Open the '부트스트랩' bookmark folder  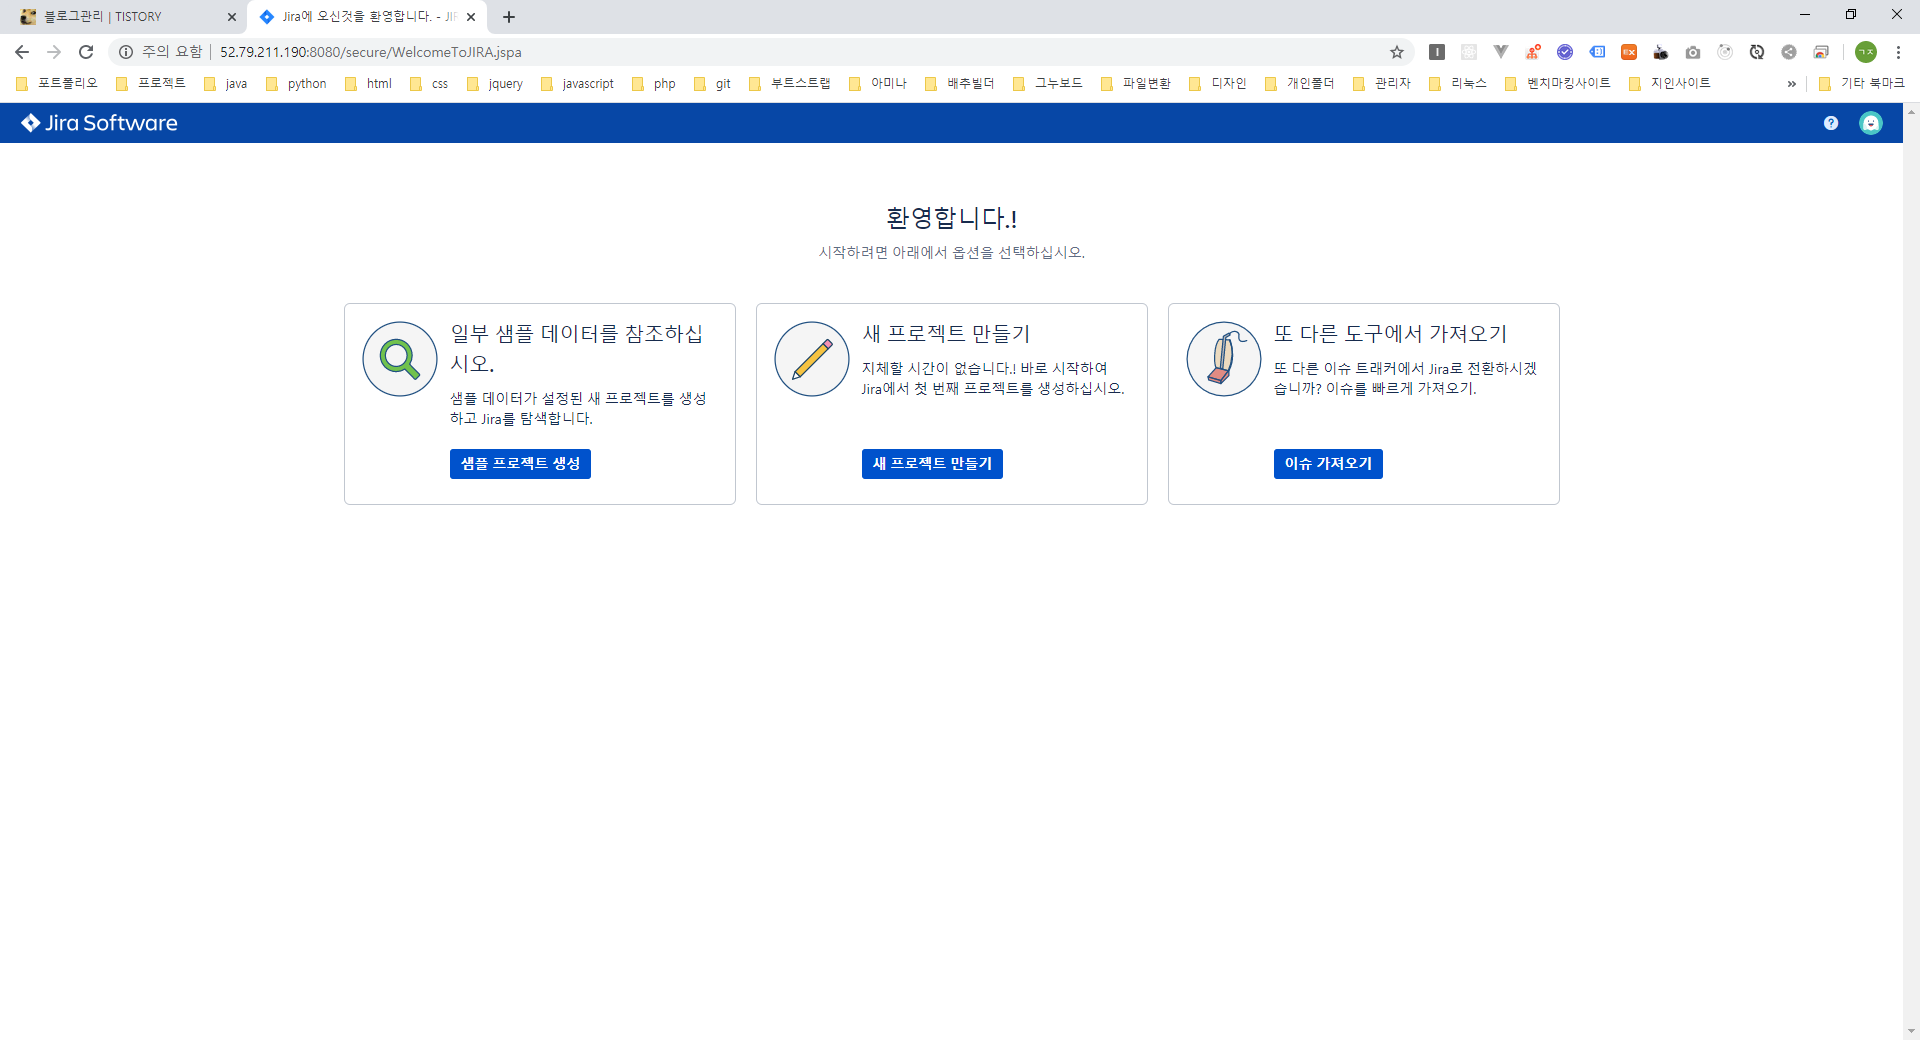790,84
